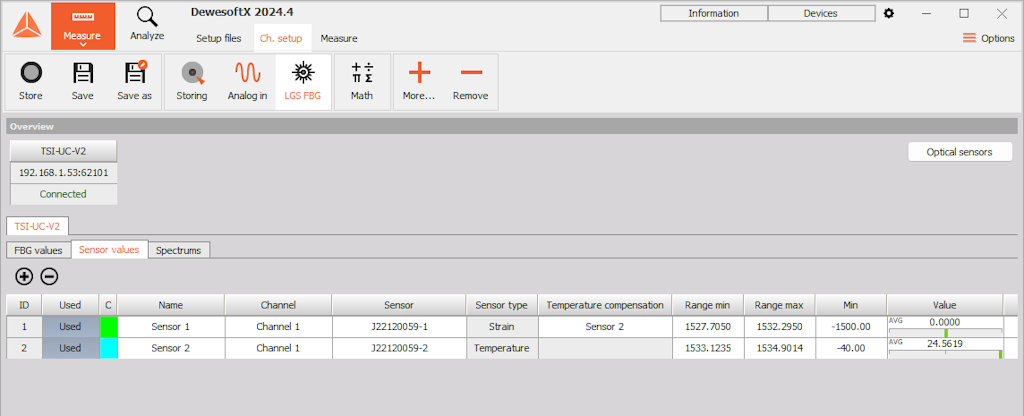Viewport: 1024px width, 416px height.
Task: Click the Temperature compensation column header
Action: tap(605, 305)
